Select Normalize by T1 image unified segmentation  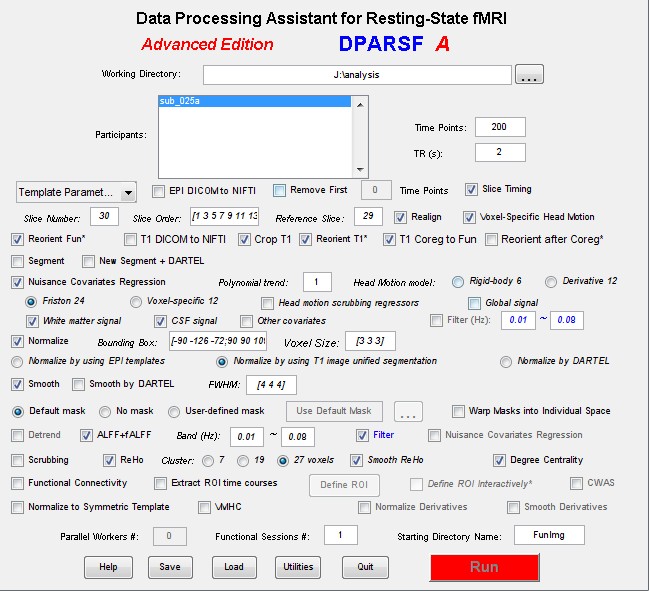click(222, 362)
